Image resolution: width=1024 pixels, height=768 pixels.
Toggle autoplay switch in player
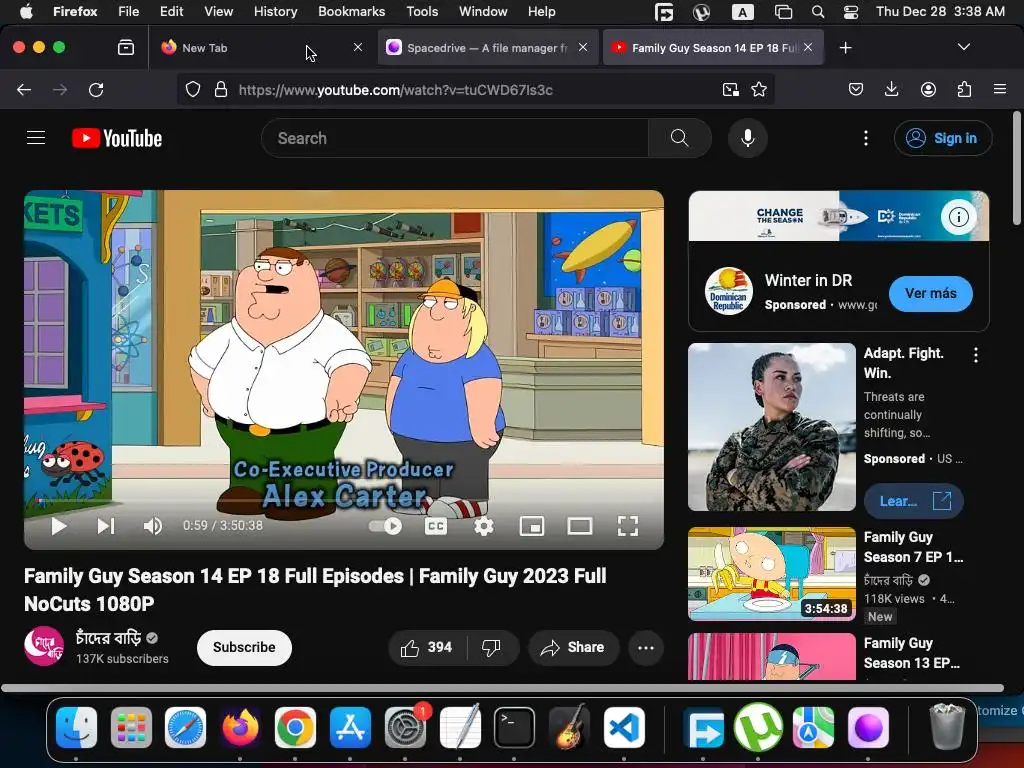click(385, 526)
